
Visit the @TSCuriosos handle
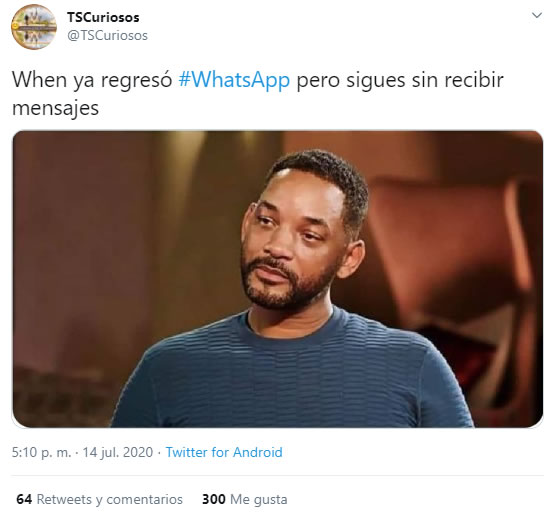coord(107,36)
